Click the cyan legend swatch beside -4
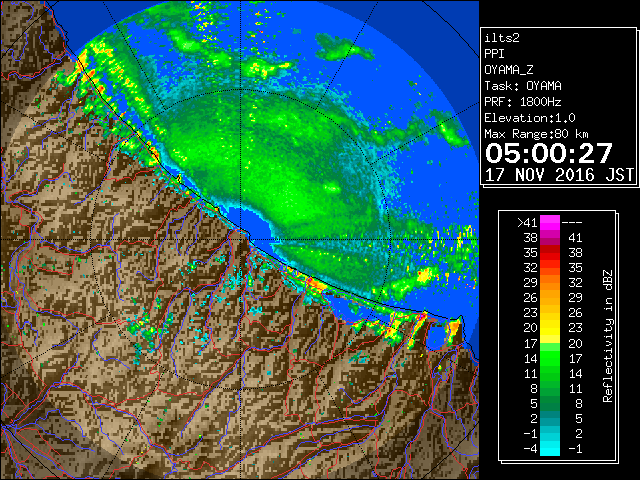640x480 pixels. click(x=550, y=448)
